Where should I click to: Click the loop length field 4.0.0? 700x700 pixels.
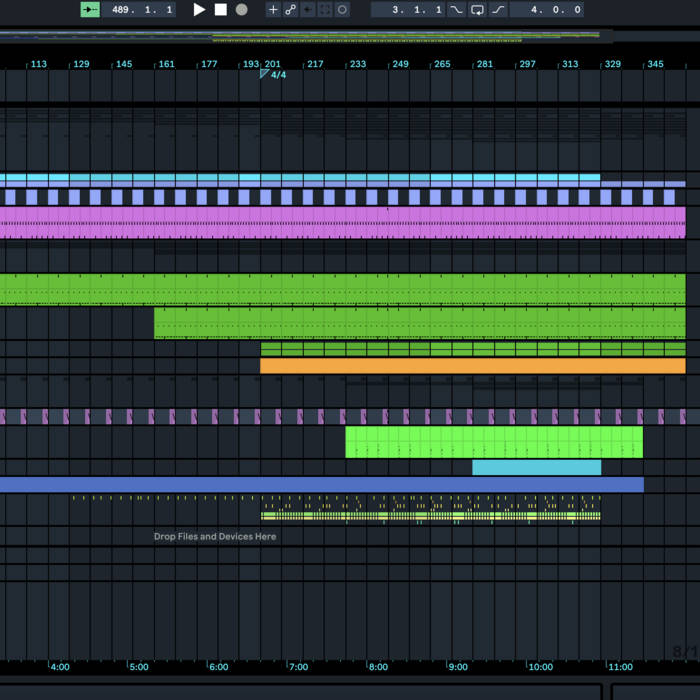click(x=546, y=10)
